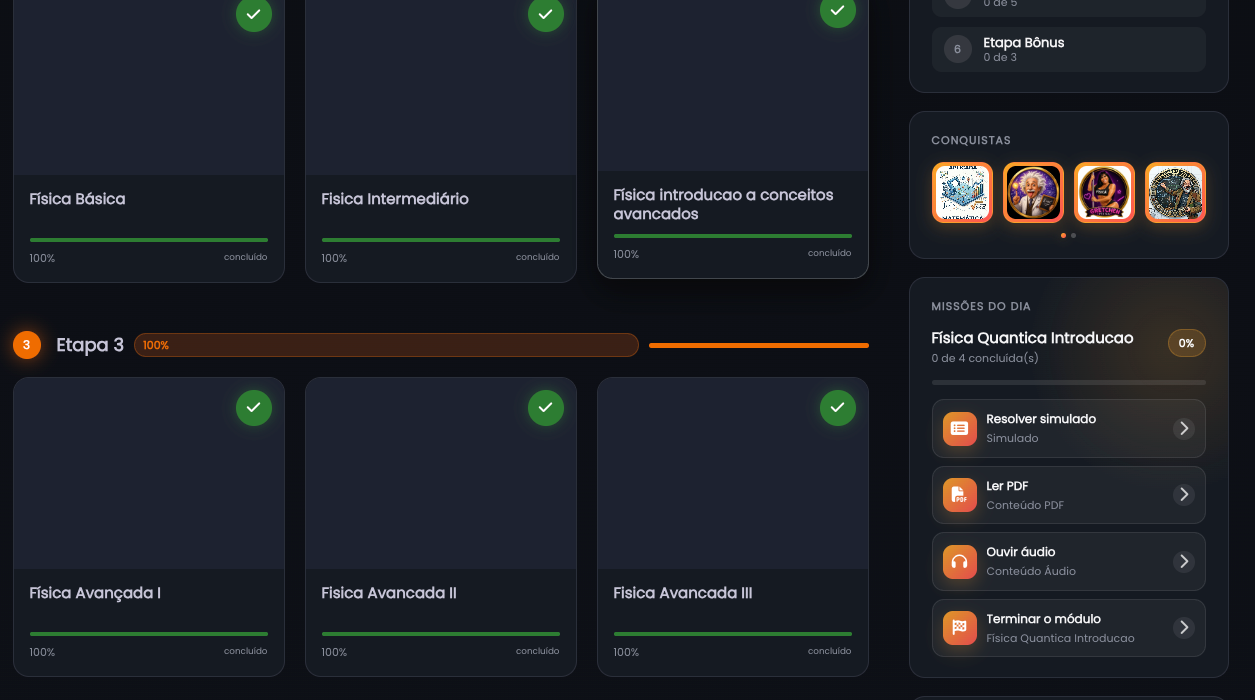1255x700 pixels.
Task: Select the Etapa Bônus step in the list
Action: 1069,49
